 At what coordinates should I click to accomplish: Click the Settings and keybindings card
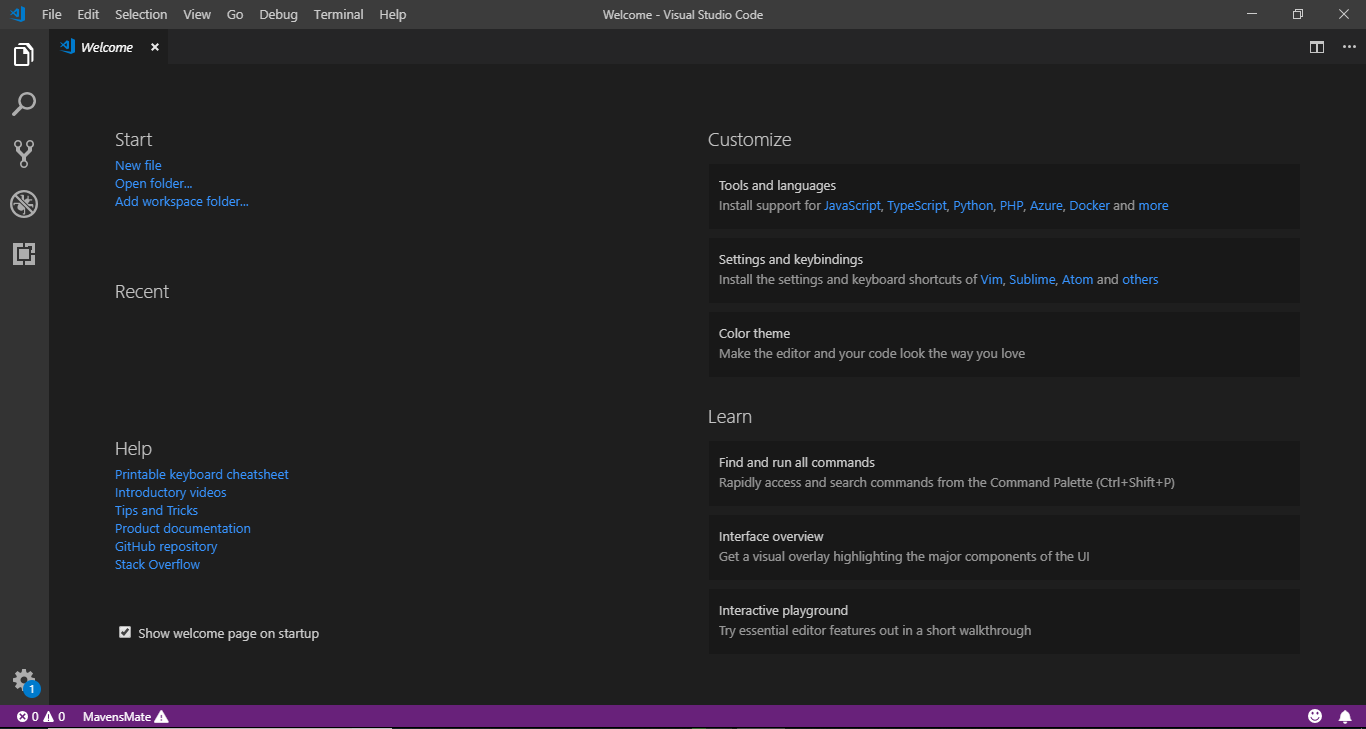[x=1004, y=270]
